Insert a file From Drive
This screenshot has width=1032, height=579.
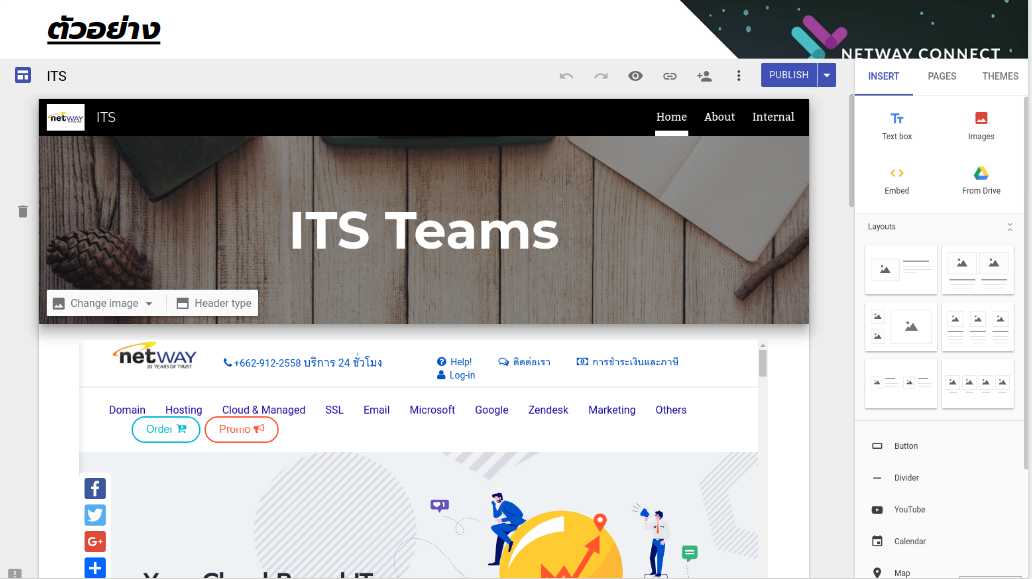pos(981,180)
